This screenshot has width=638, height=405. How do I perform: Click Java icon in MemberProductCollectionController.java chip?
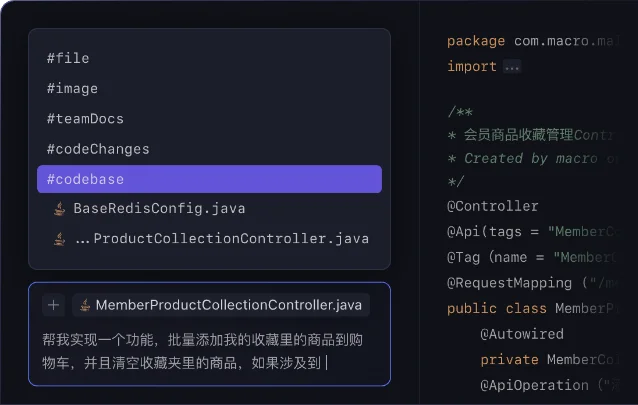pyautogui.click(x=85, y=305)
